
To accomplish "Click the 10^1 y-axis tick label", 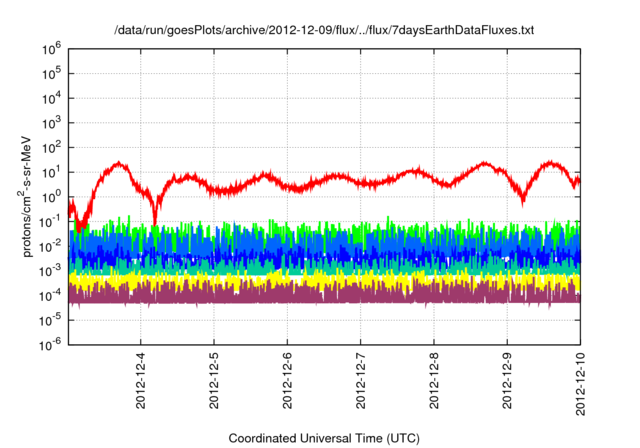I will (51, 172).
